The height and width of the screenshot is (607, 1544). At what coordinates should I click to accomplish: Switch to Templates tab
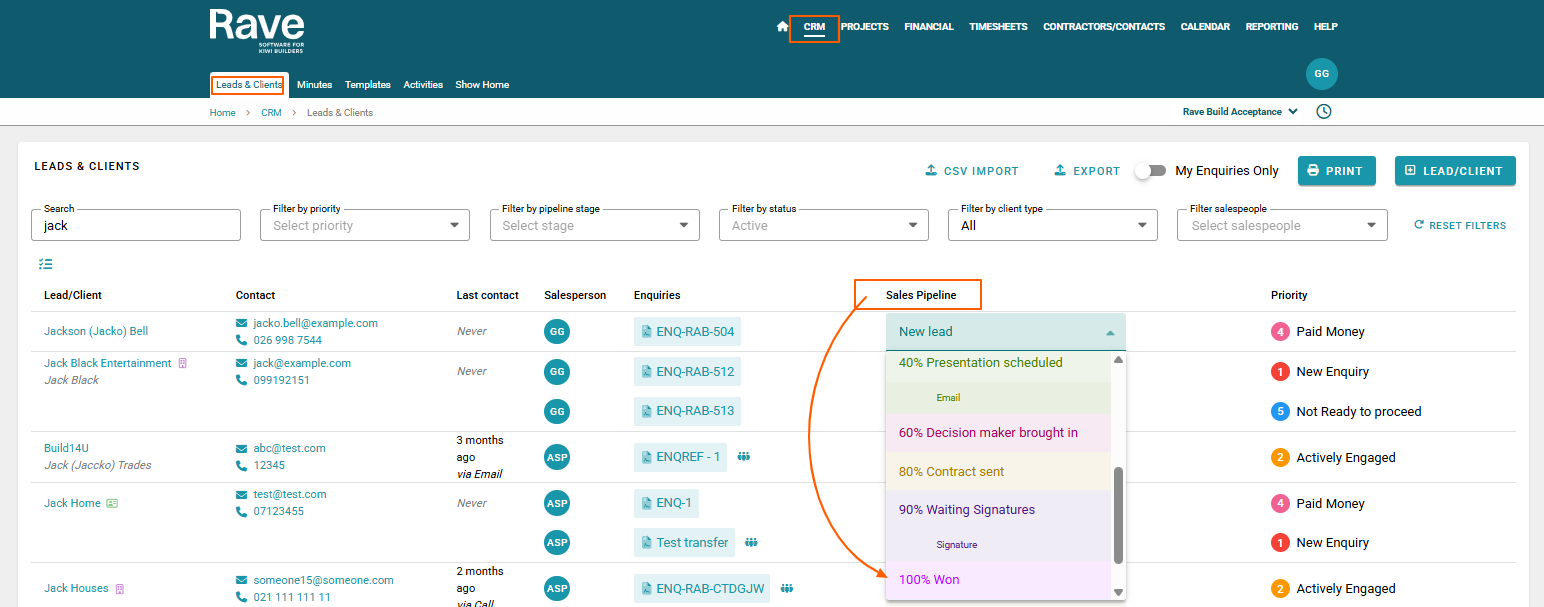(x=368, y=85)
